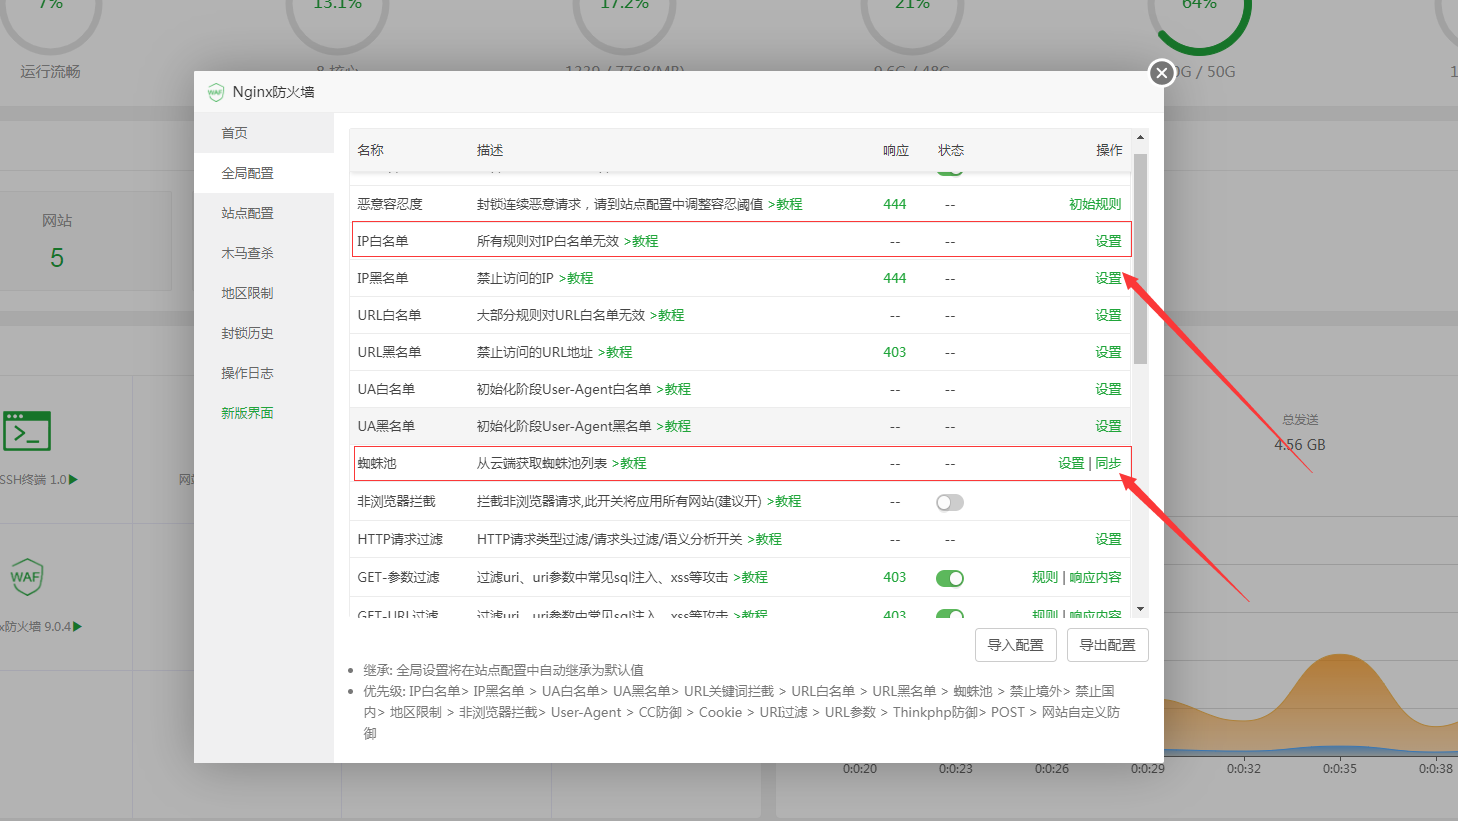The image size is (1458, 821).
Task: Close the Nginx firewall dialog
Action: click(x=1161, y=73)
